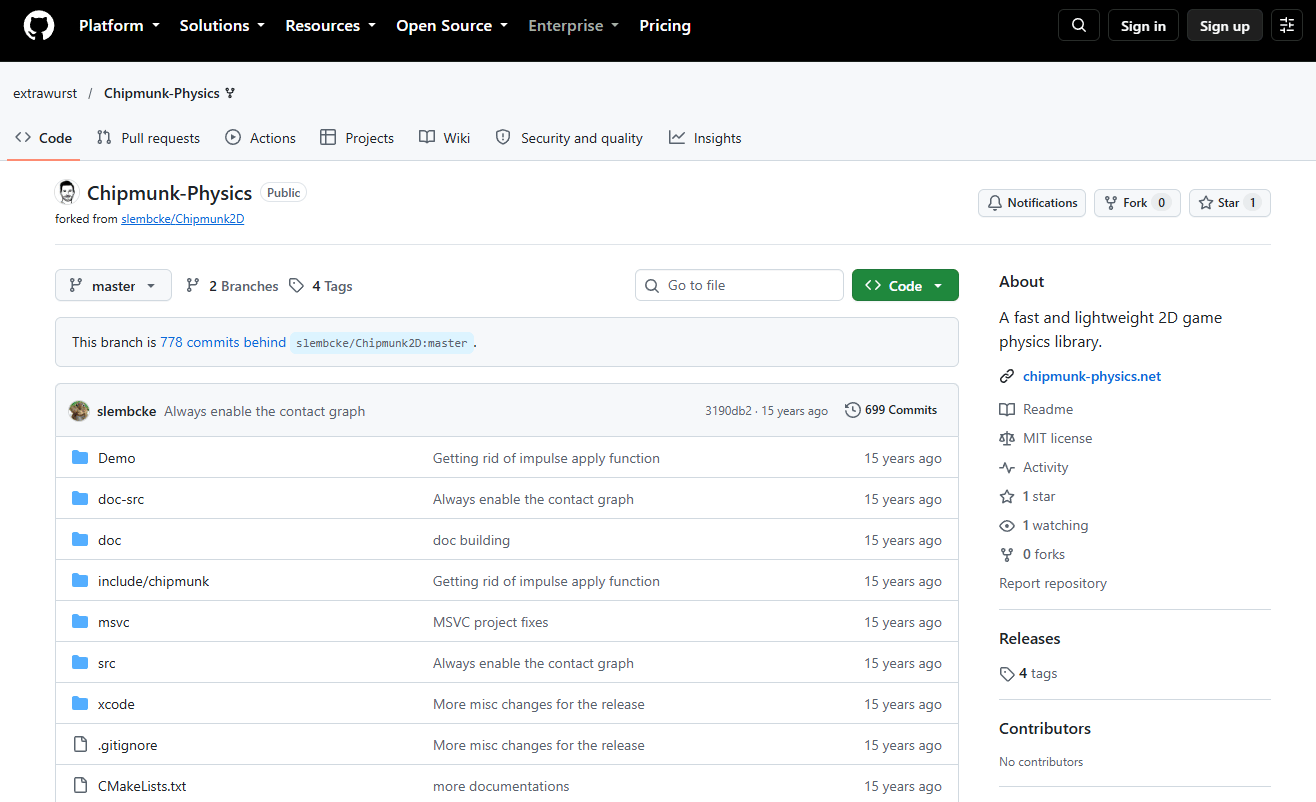Click the book icon next to Readme

1007,409
